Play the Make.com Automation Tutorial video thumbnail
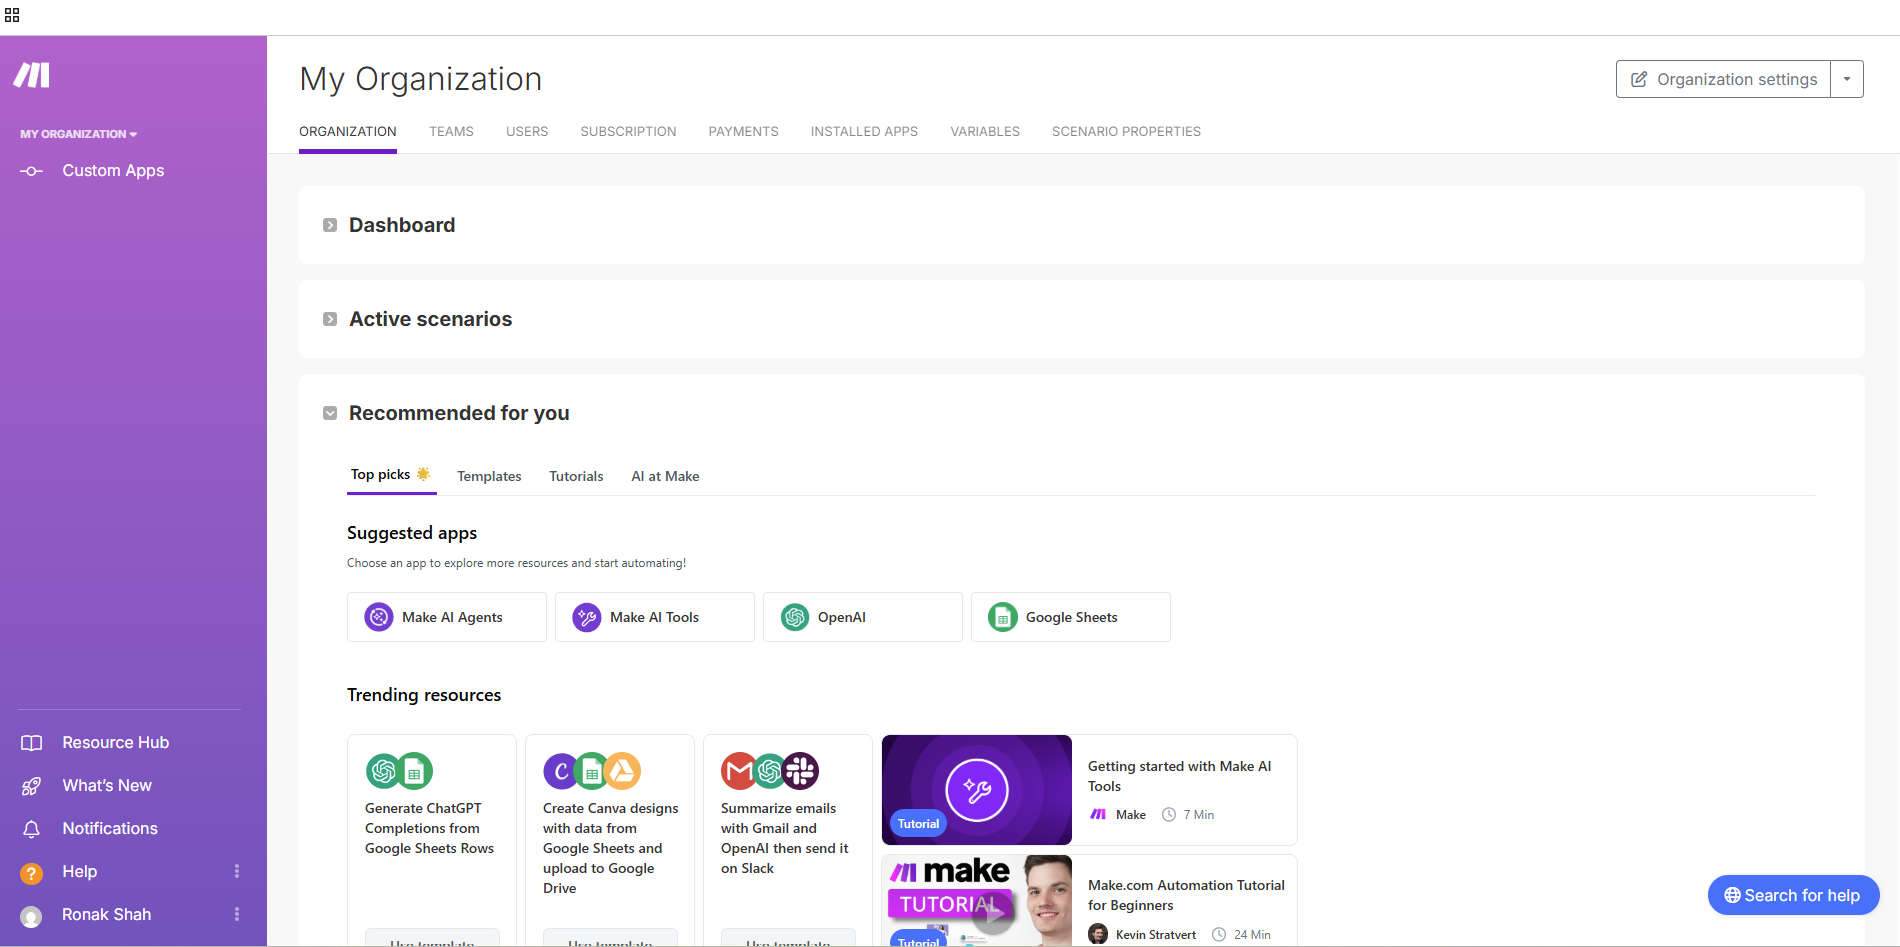1900x947 pixels. [977, 900]
